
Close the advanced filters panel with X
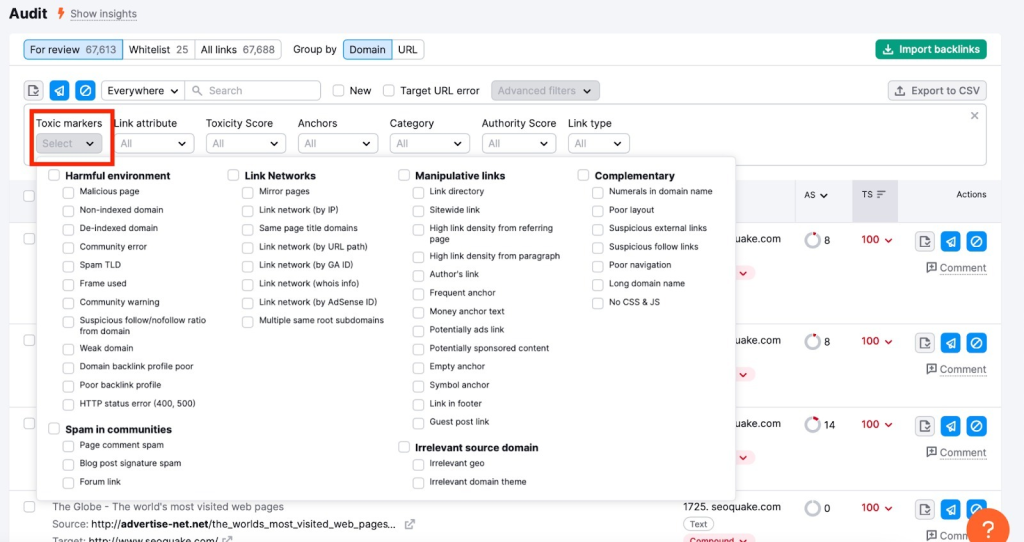974,116
